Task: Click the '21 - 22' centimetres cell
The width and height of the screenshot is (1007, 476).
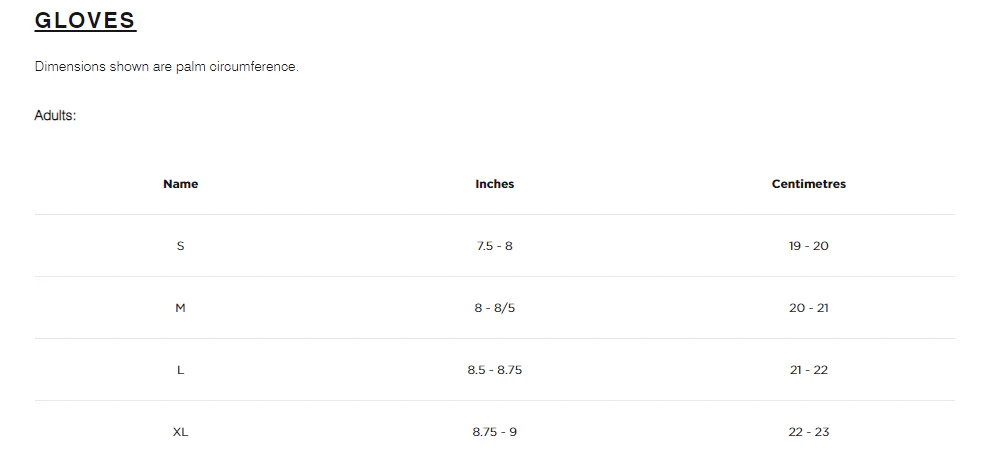Action: (809, 370)
